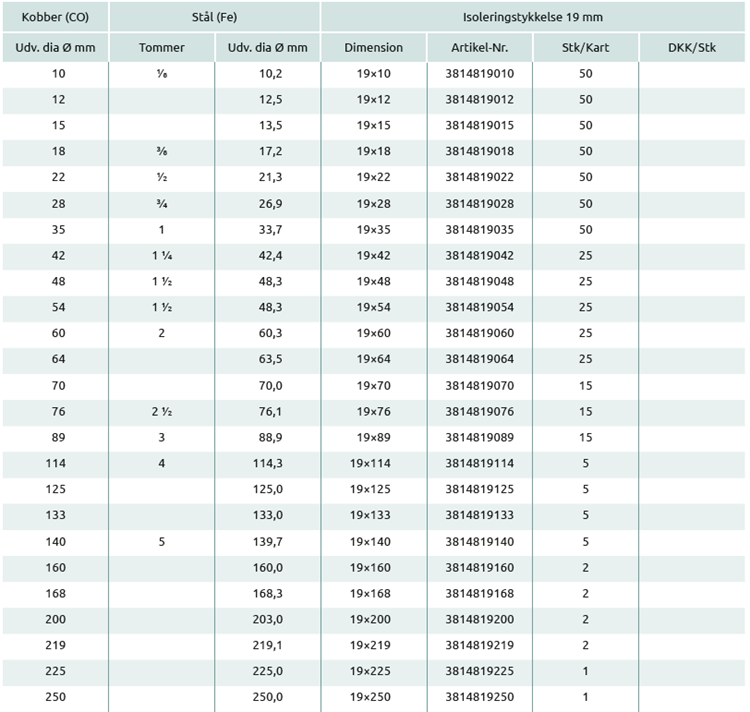Click the ¾ inch Tommer cell
The width and height of the screenshot is (750, 712).
coord(162,204)
